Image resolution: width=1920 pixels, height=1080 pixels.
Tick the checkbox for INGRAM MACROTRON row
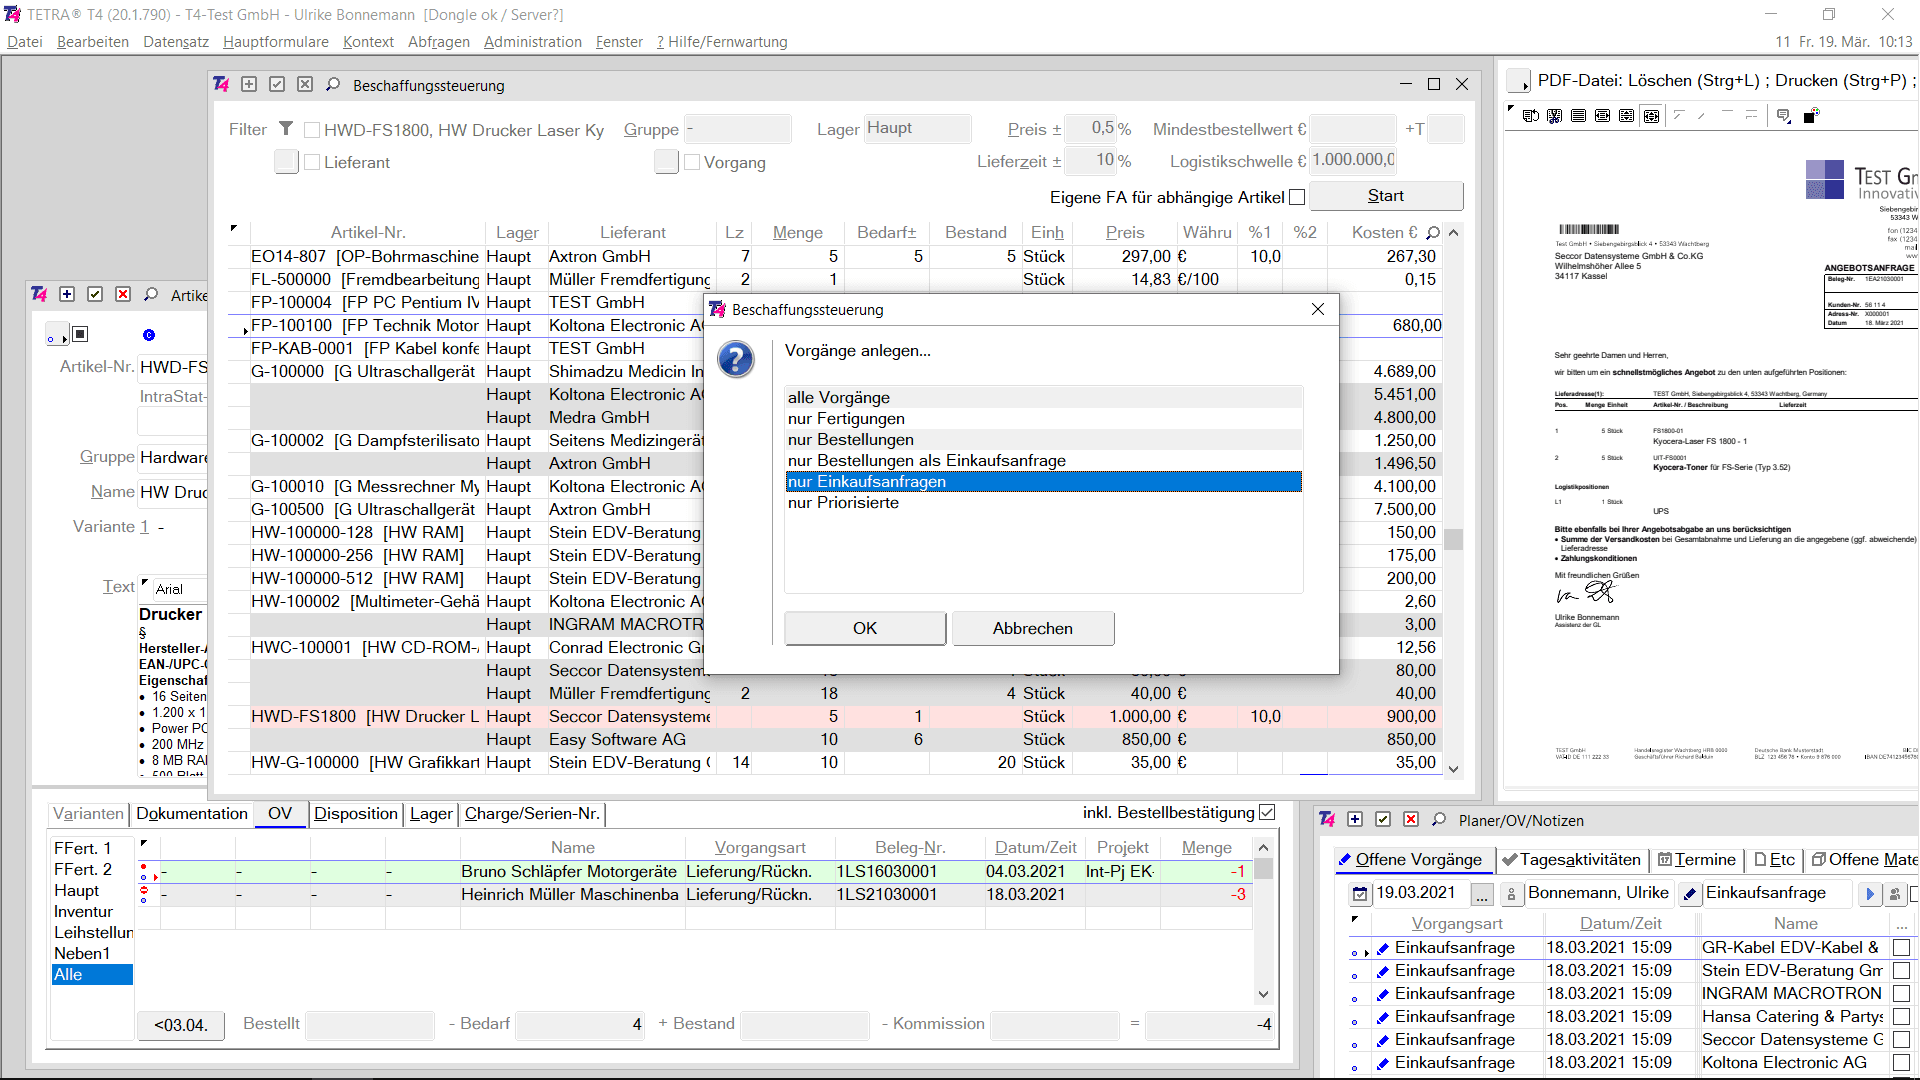(x=1901, y=993)
